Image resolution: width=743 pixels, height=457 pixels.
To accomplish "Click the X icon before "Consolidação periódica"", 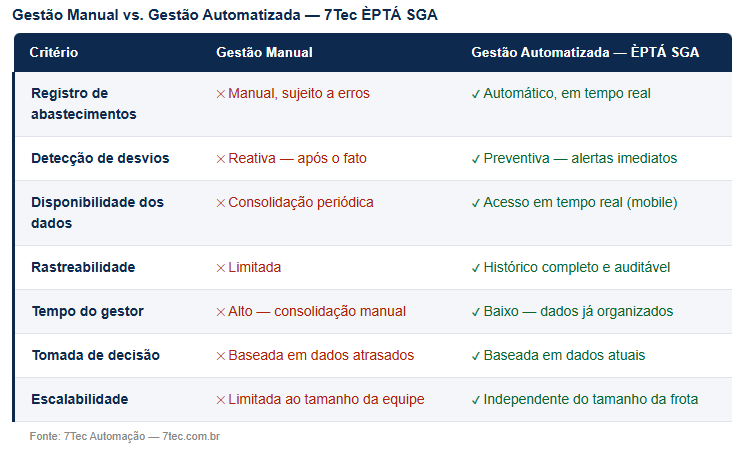I will coord(221,203).
